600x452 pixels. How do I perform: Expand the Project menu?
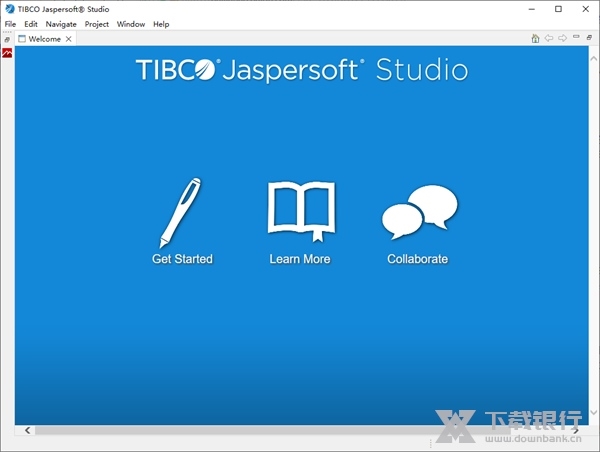(97, 24)
